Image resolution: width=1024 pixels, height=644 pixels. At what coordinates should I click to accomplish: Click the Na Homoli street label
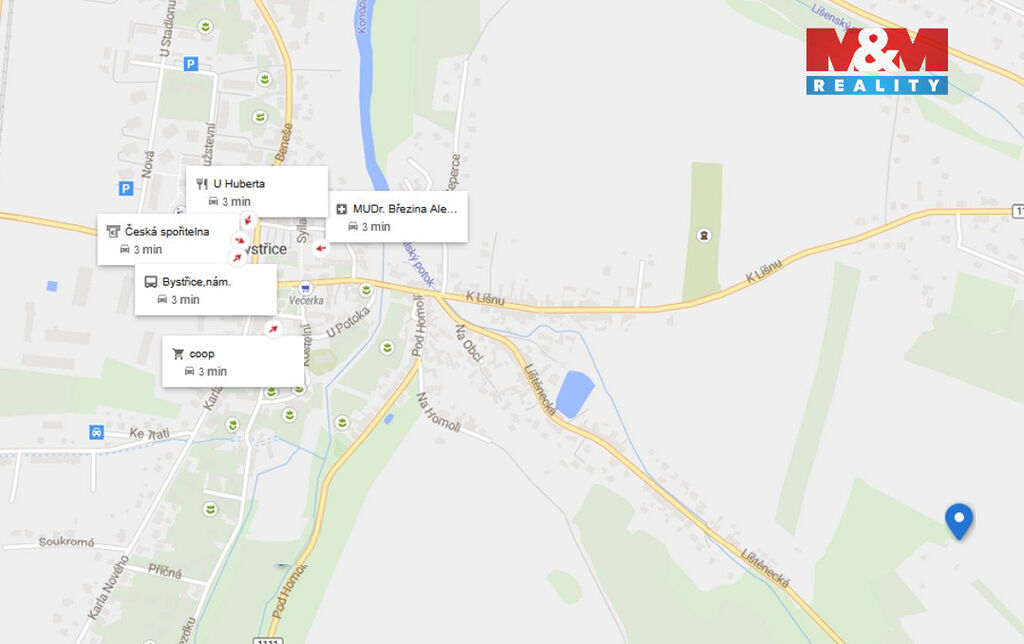[x=437, y=412]
